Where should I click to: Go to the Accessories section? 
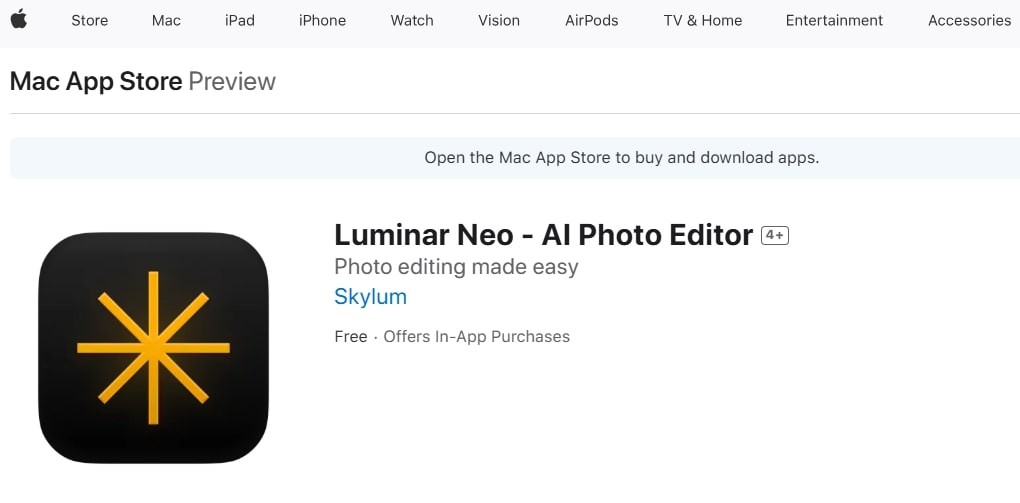(x=969, y=20)
